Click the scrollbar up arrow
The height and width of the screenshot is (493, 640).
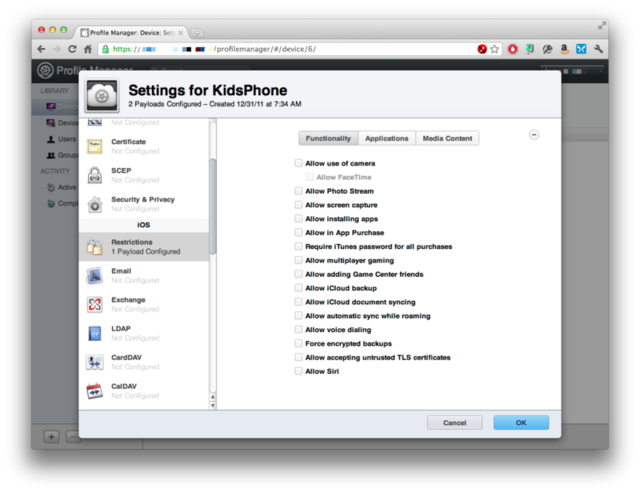coord(213,397)
